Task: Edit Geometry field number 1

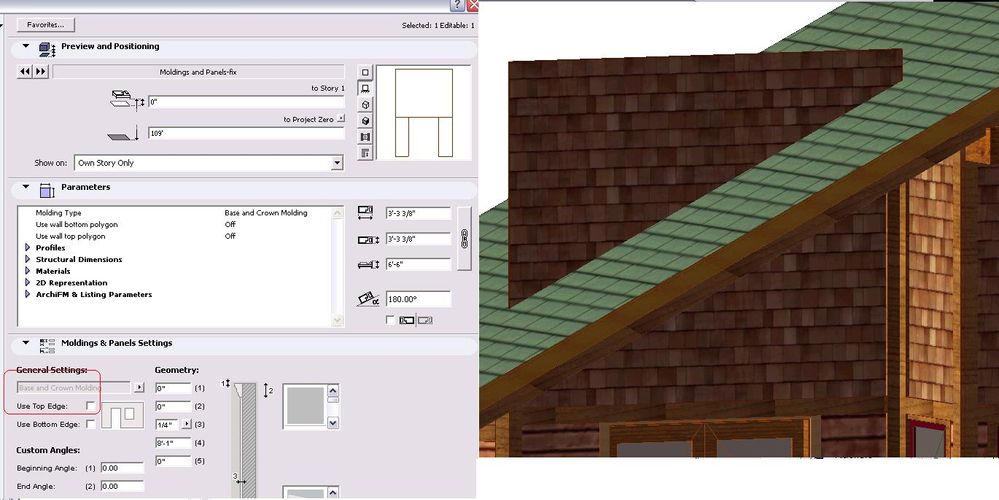Action: [x=173, y=388]
